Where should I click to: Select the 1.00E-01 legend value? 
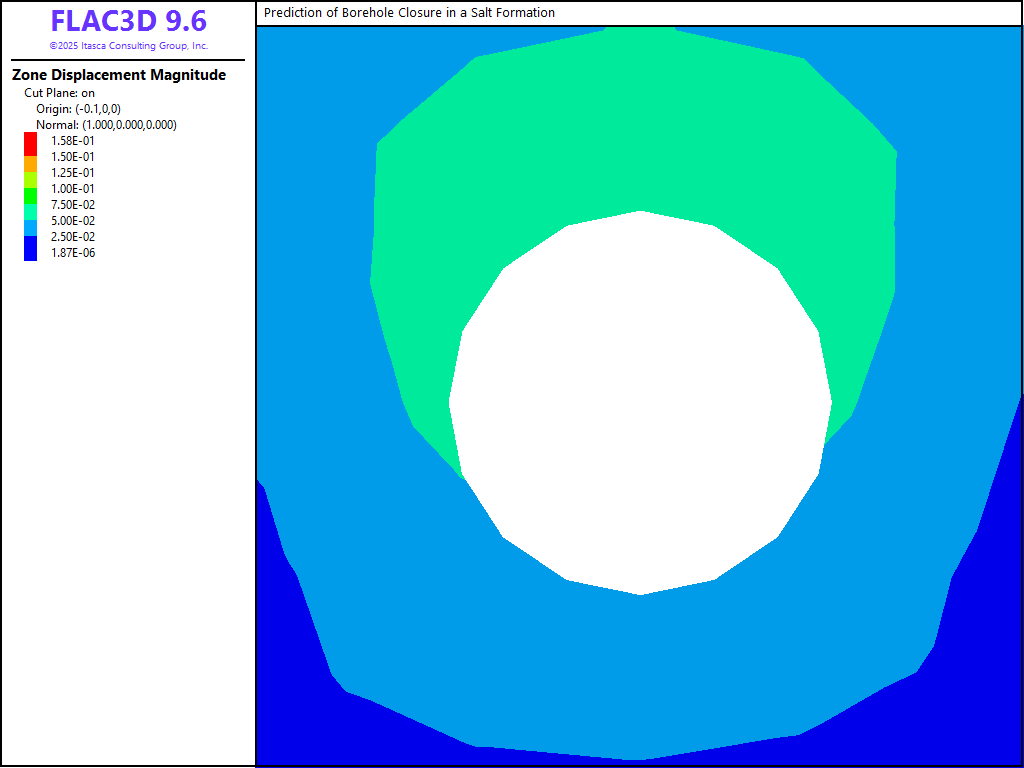(x=73, y=189)
